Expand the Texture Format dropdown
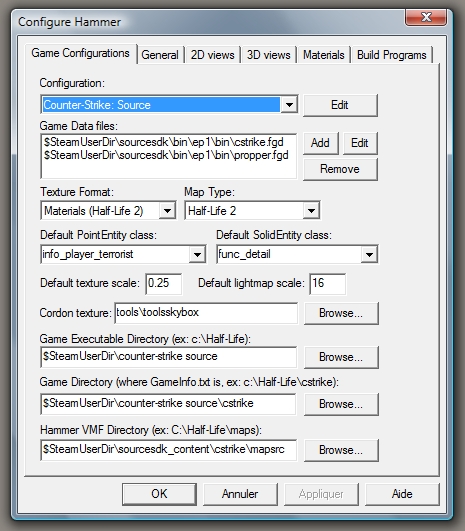The image size is (465, 531). click(167, 211)
